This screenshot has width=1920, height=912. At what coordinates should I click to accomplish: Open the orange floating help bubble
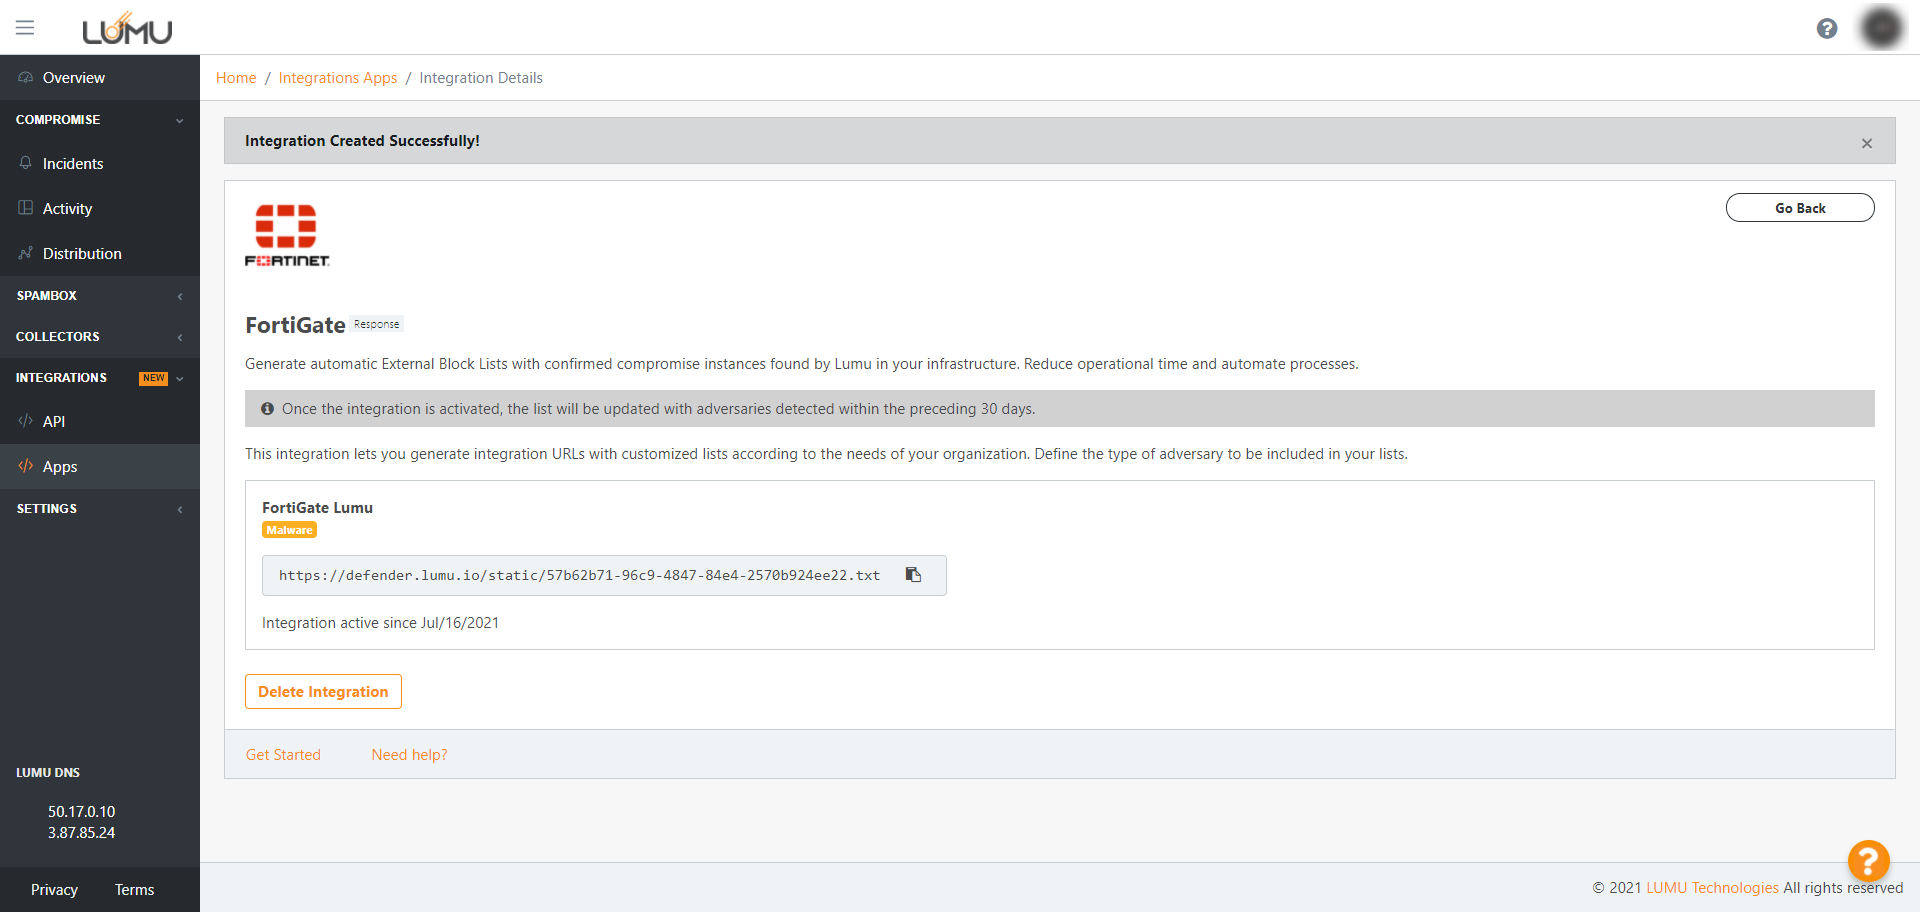click(1867, 859)
